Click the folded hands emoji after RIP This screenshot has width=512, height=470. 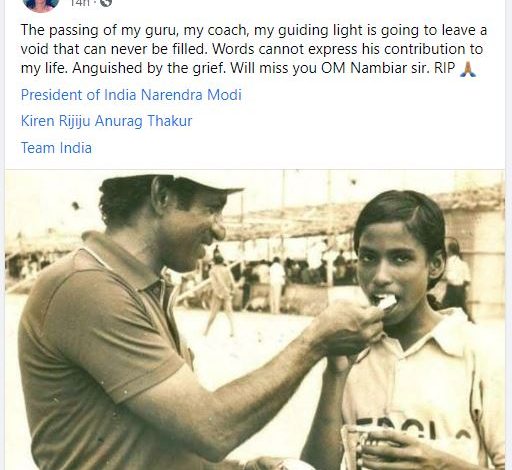click(468, 69)
